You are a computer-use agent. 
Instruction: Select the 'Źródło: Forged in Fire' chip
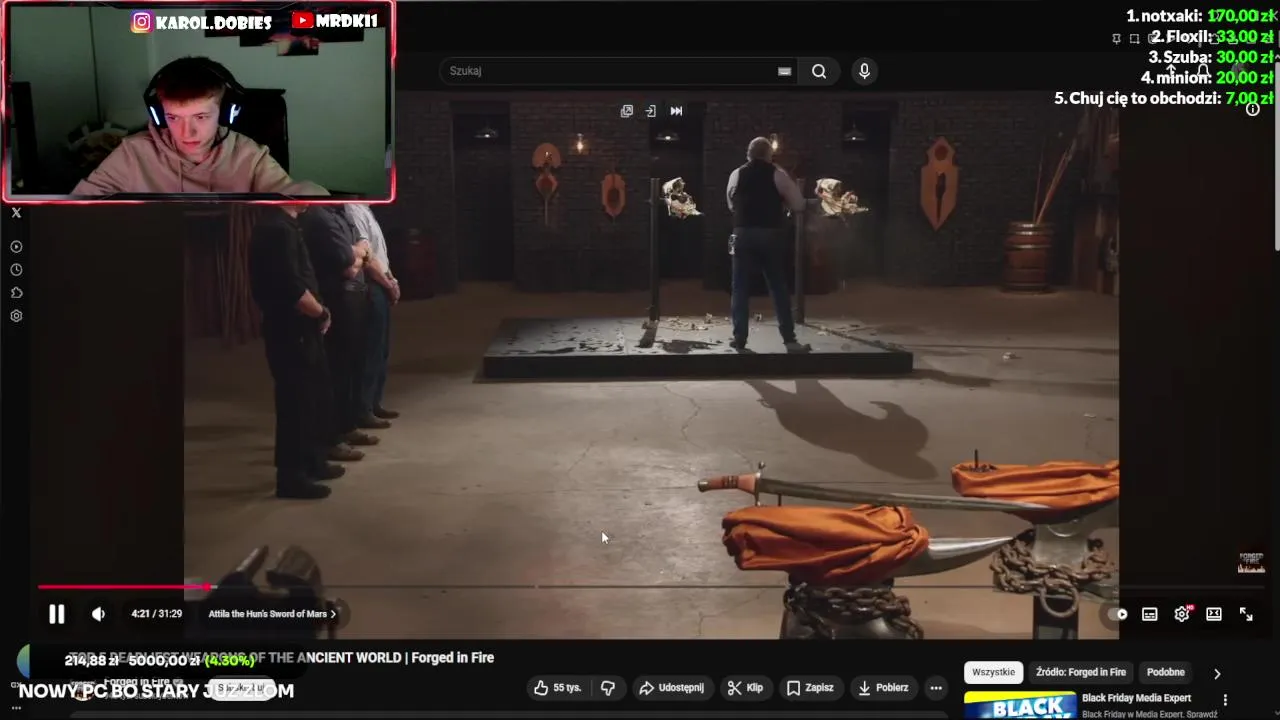1081,672
